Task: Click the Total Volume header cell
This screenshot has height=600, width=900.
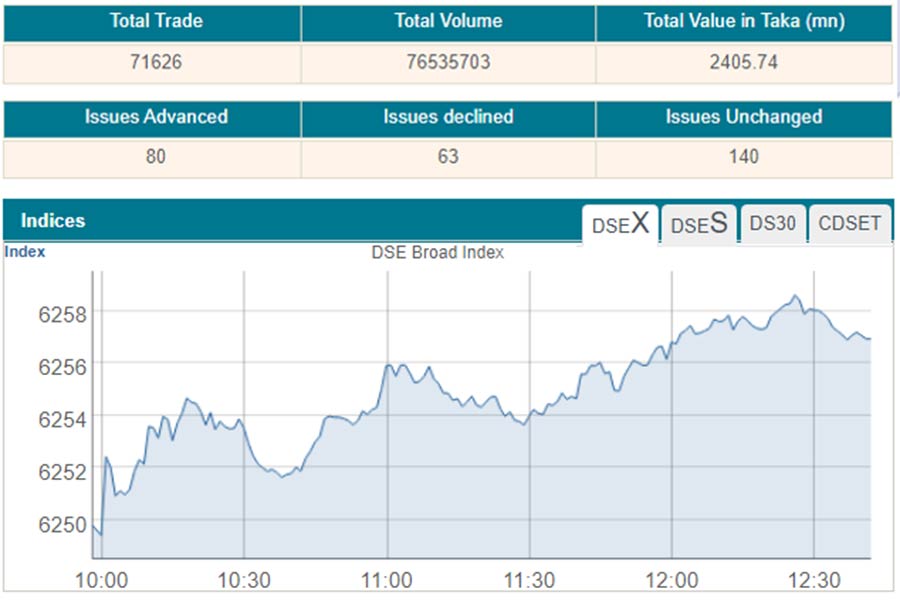Action: click(448, 21)
